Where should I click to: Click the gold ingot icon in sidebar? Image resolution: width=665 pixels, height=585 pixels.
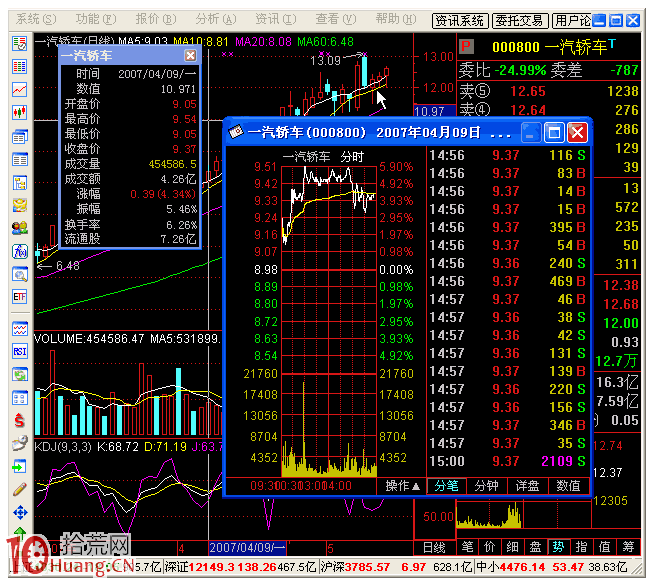20,206
